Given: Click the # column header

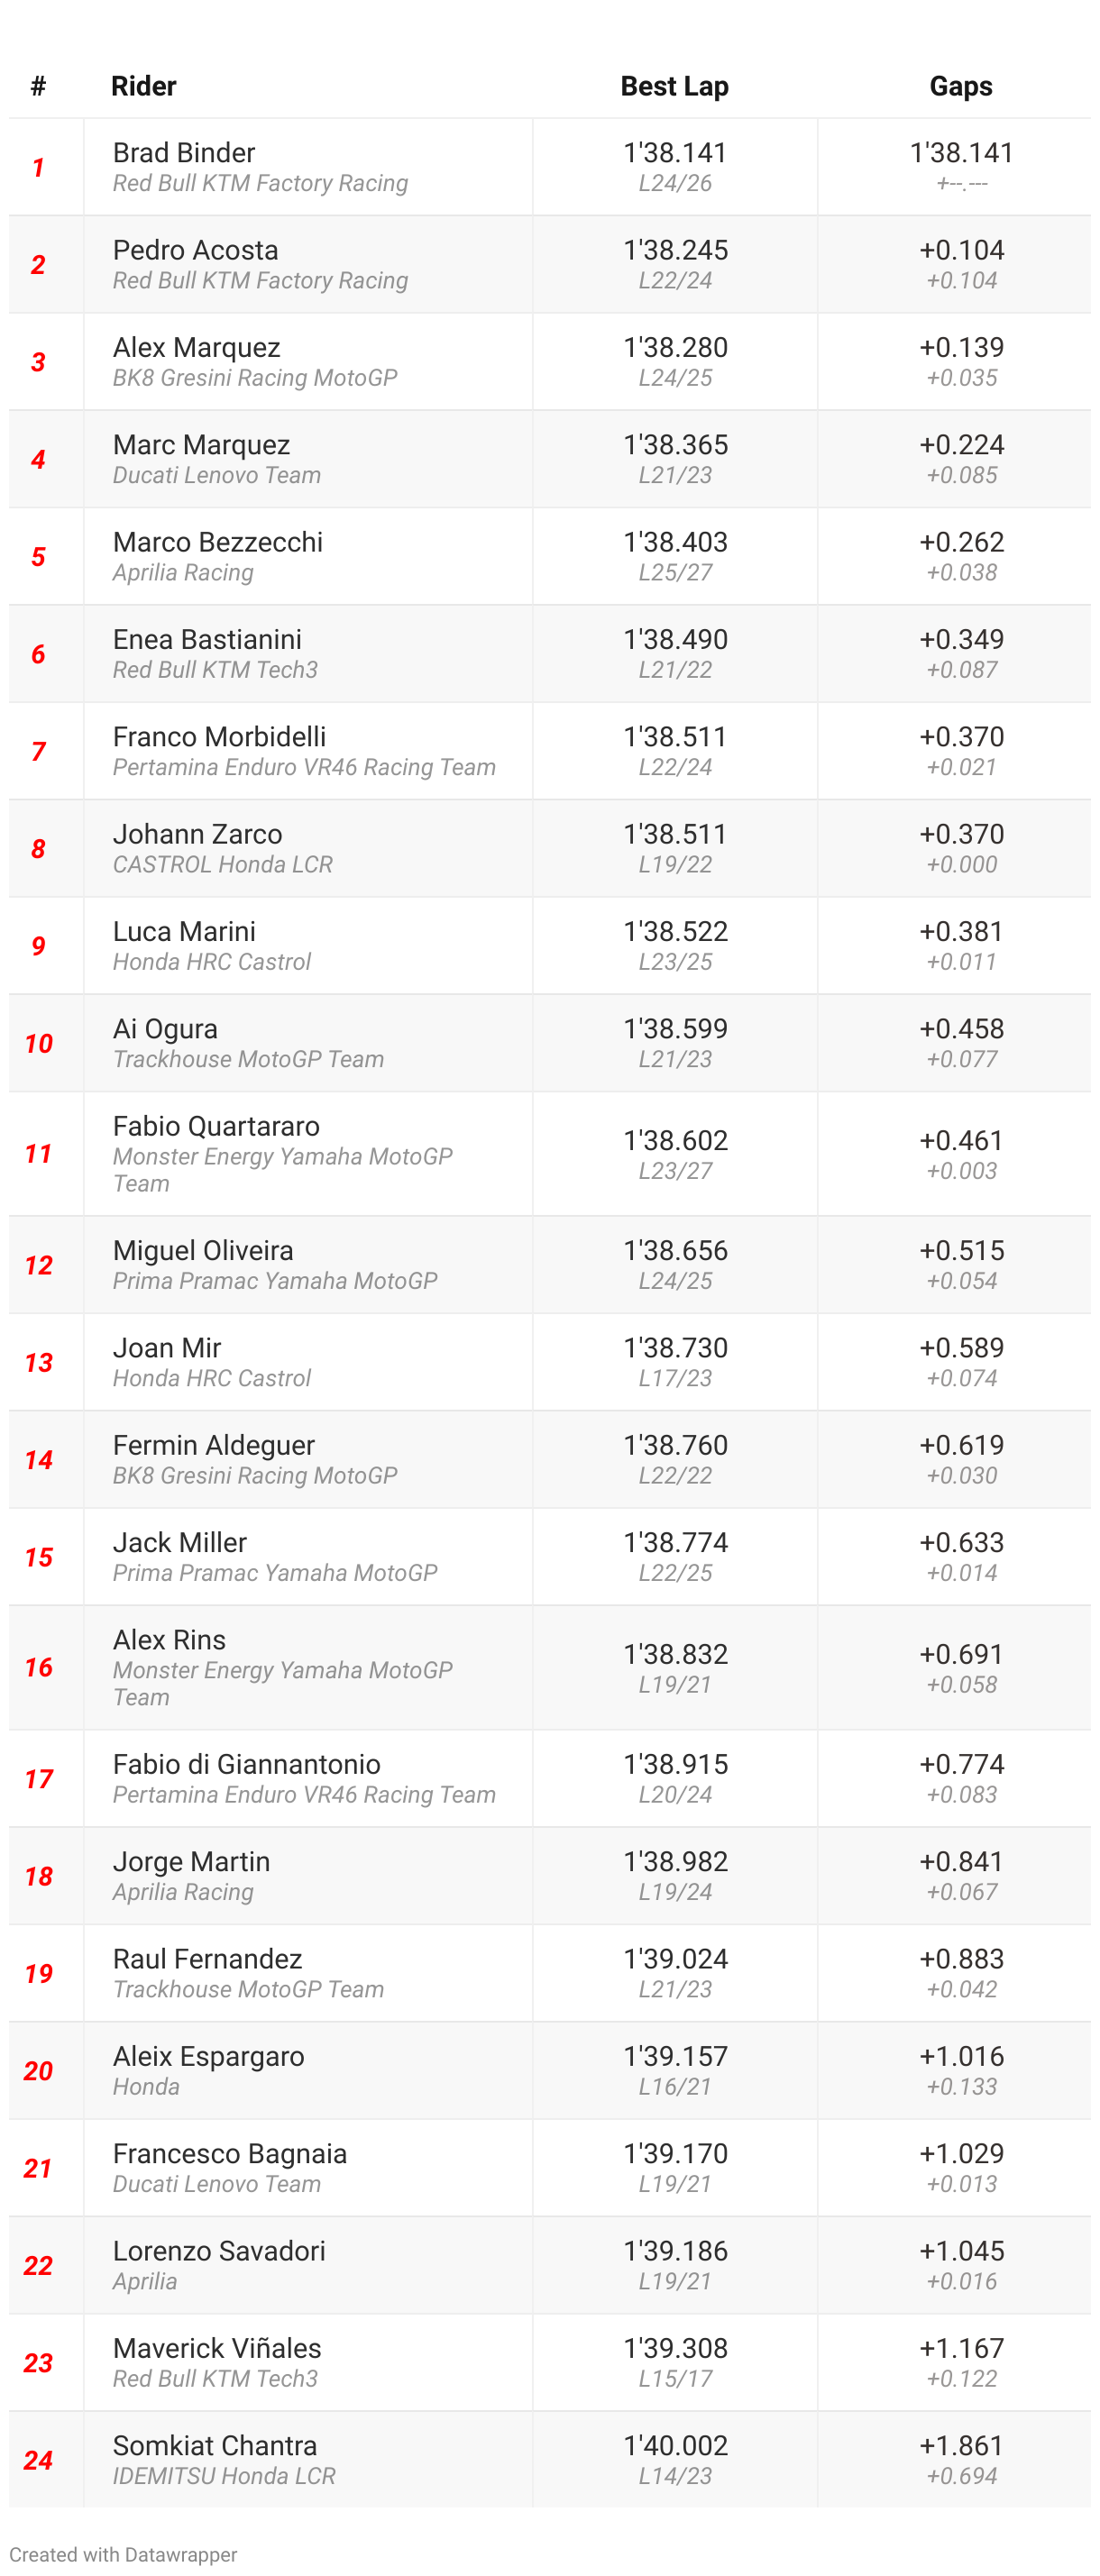Looking at the screenshot, I should (x=38, y=86).
